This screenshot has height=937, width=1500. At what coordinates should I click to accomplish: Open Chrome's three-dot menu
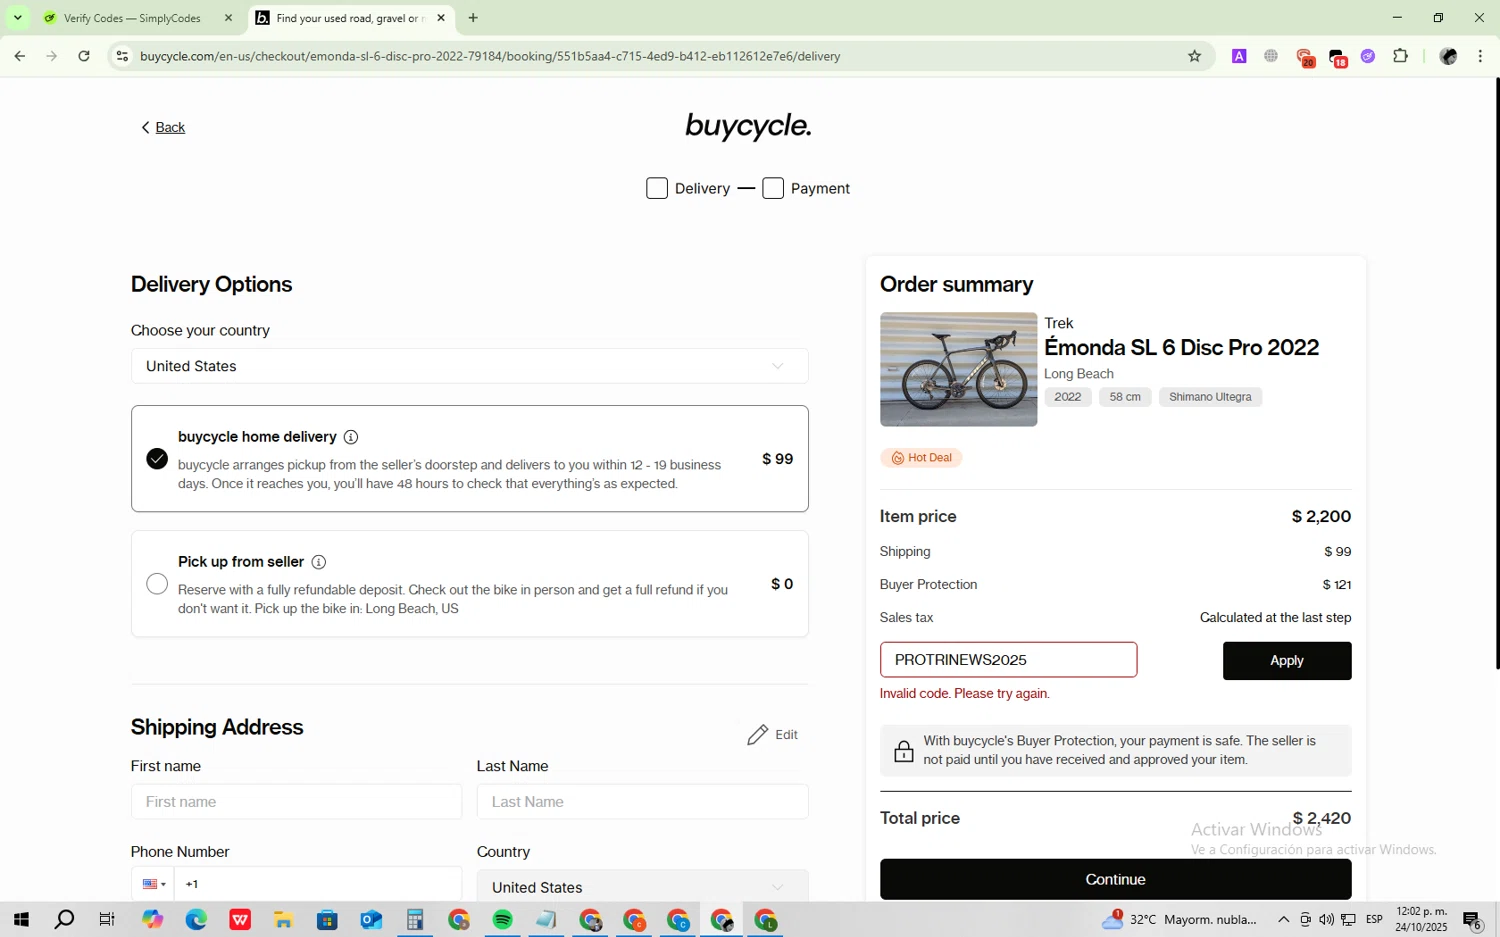tap(1481, 56)
